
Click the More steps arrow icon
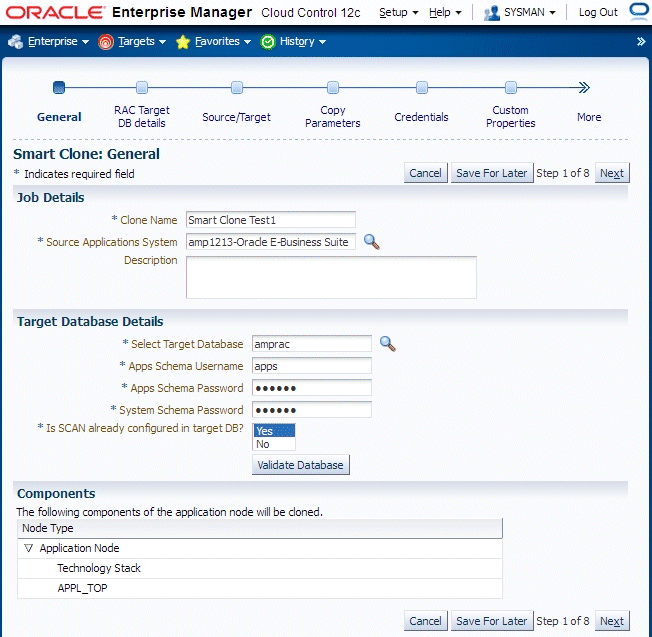pos(584,88)
